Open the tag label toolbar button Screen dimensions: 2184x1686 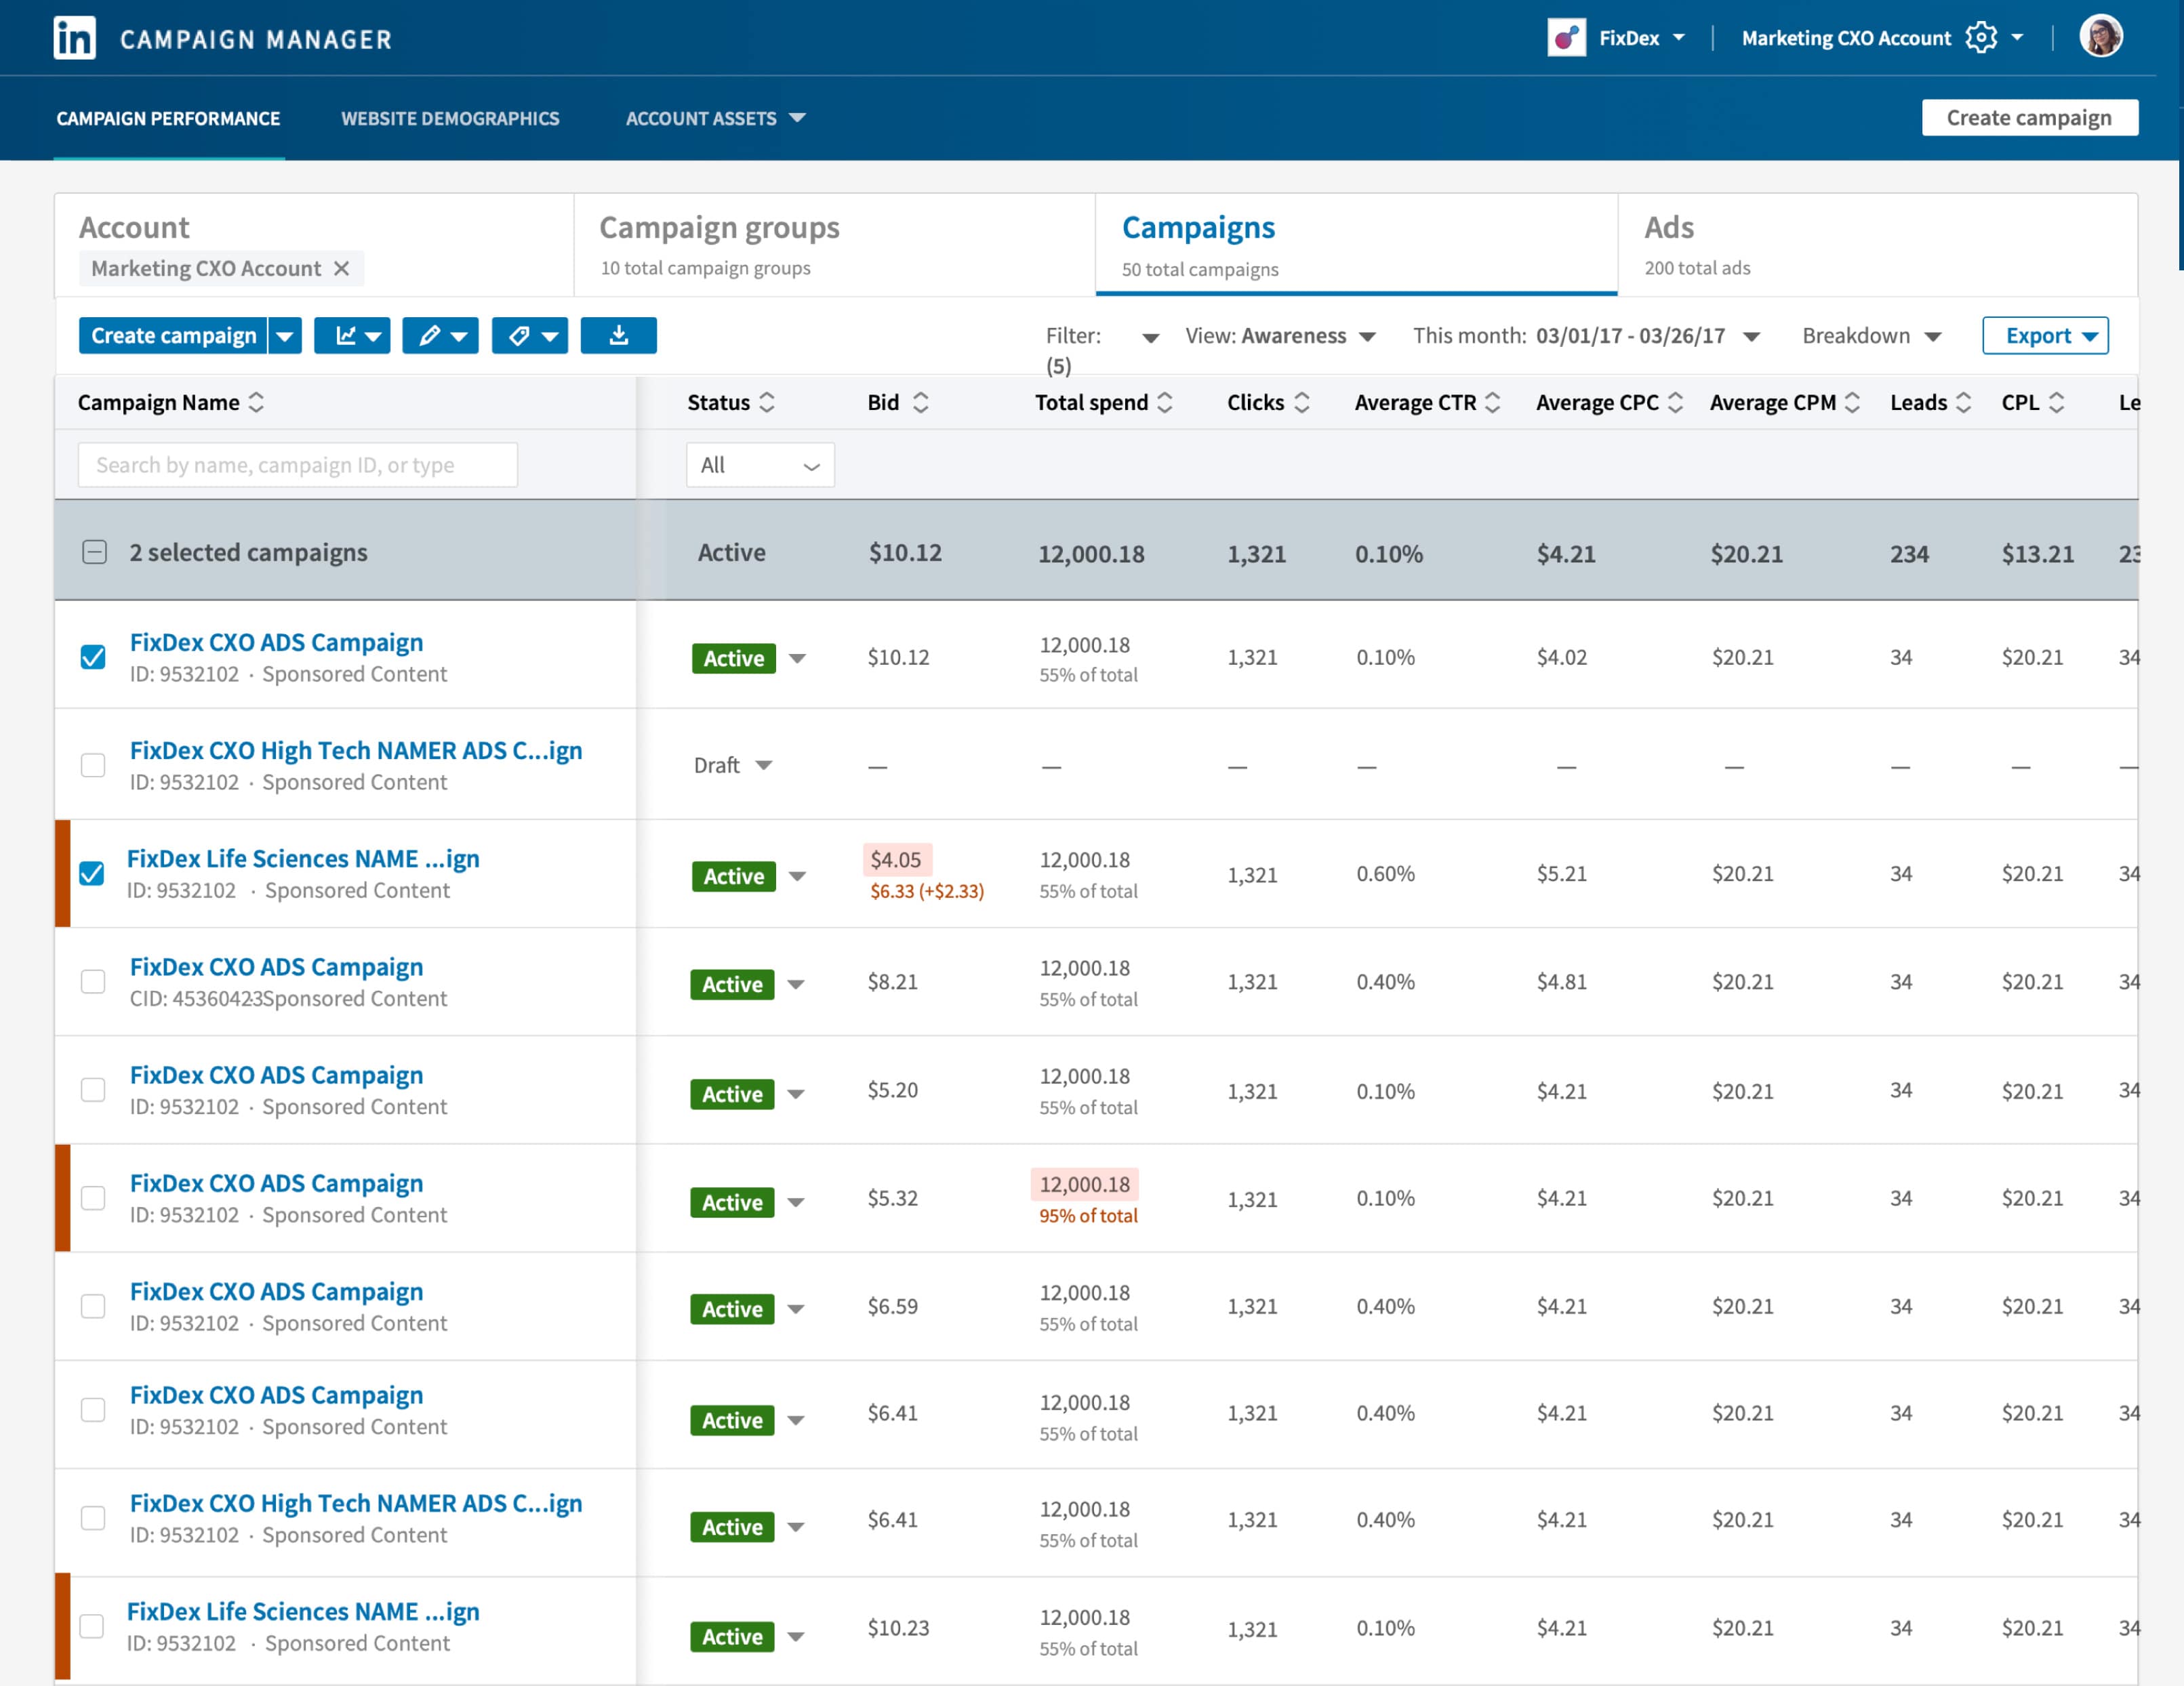pyautogui.click(x=530, y=336)
